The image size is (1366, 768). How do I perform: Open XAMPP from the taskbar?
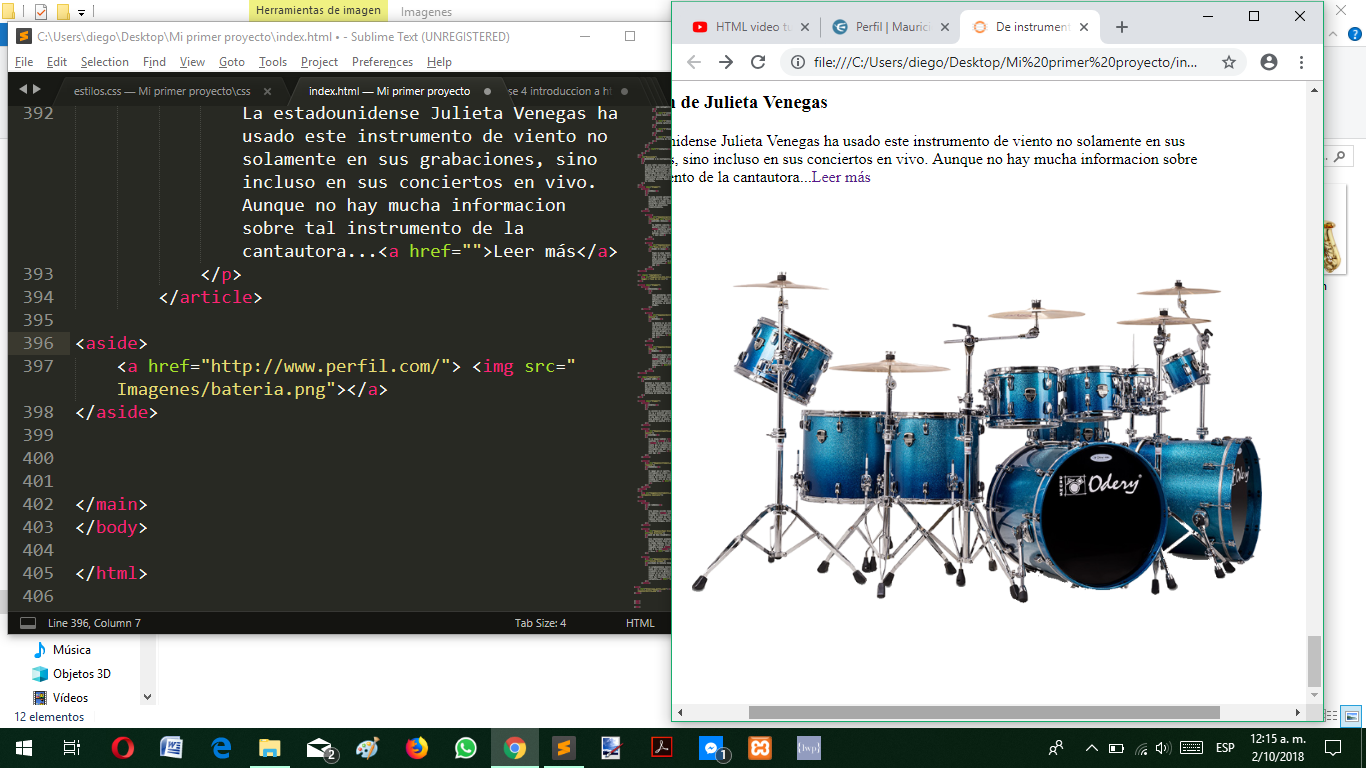point(759,748)
